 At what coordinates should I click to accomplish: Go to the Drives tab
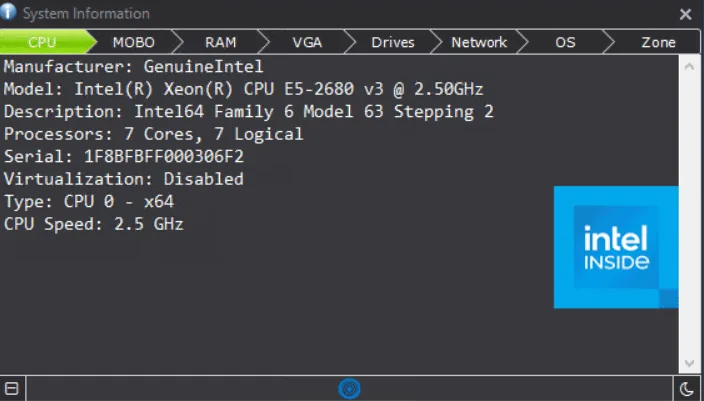[x=393, y=42]
